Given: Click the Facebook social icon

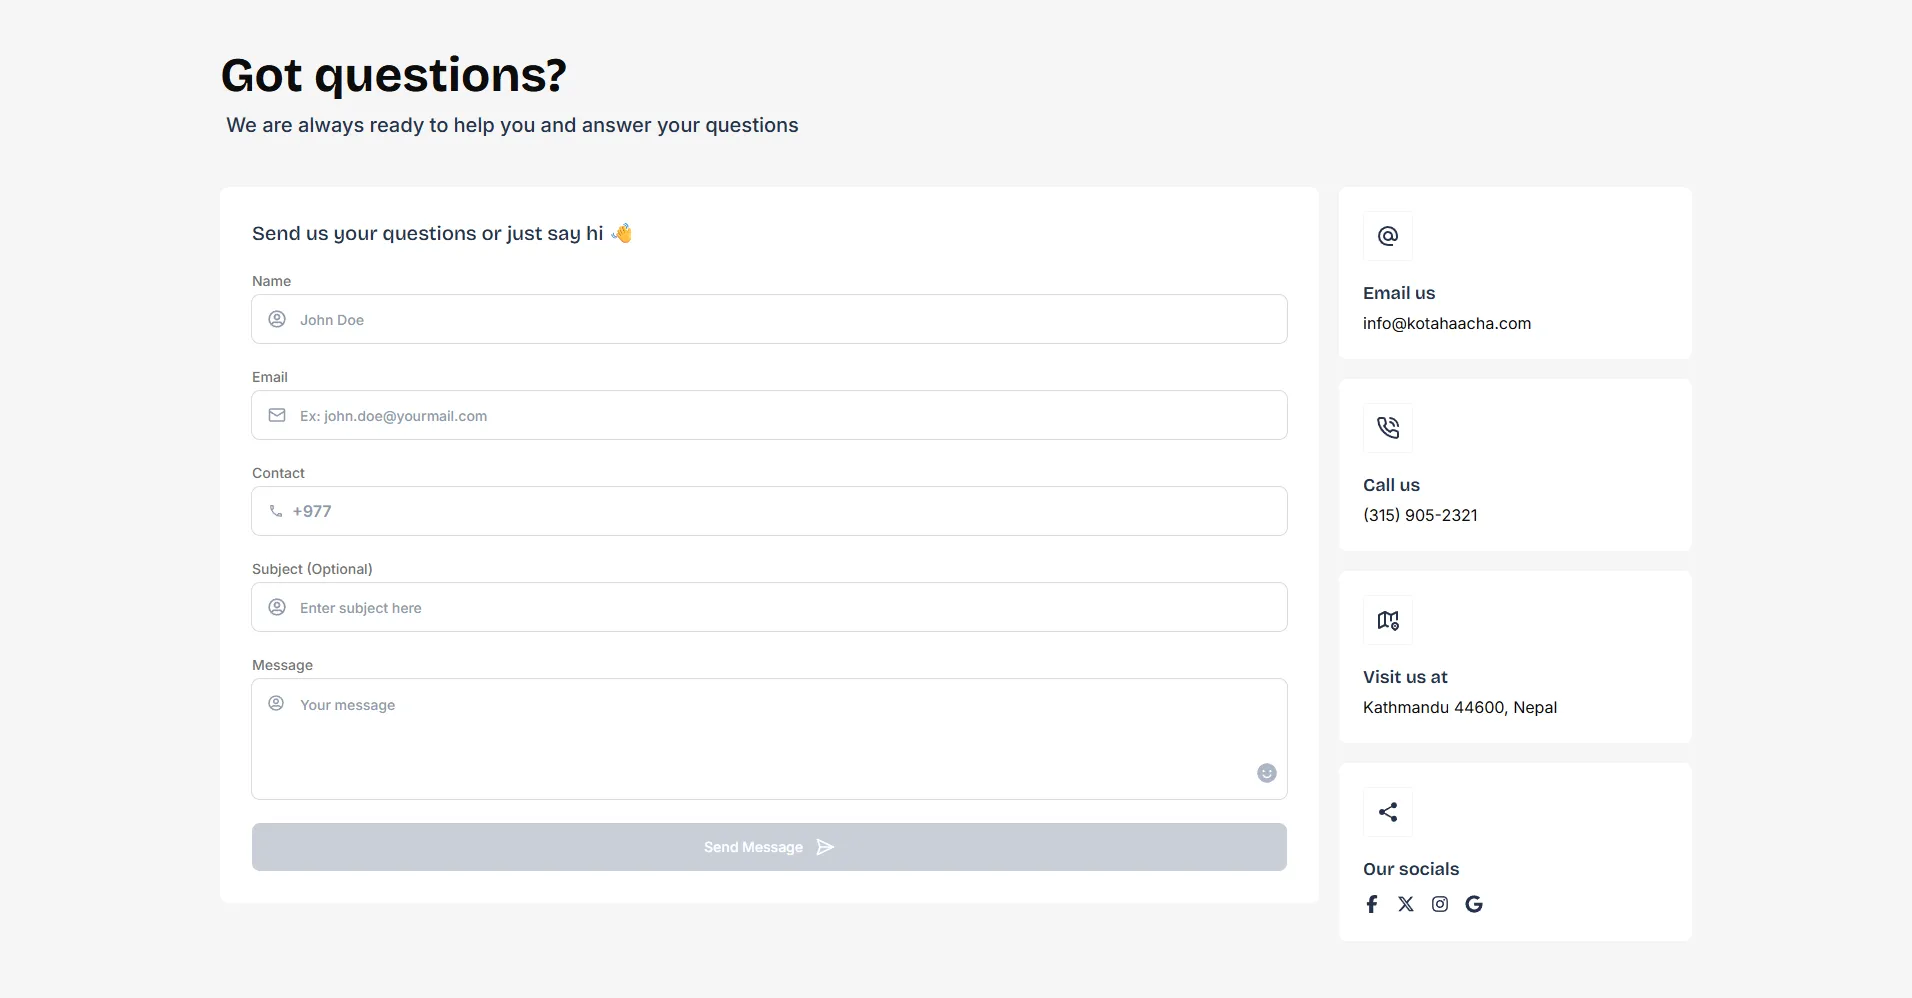Looking at the screenshot, I should [x=1372, y=904].
